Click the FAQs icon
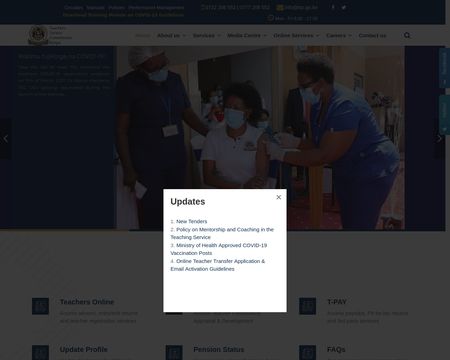The width and height of the screenshot is (450, 360). [x=307, y=353]
